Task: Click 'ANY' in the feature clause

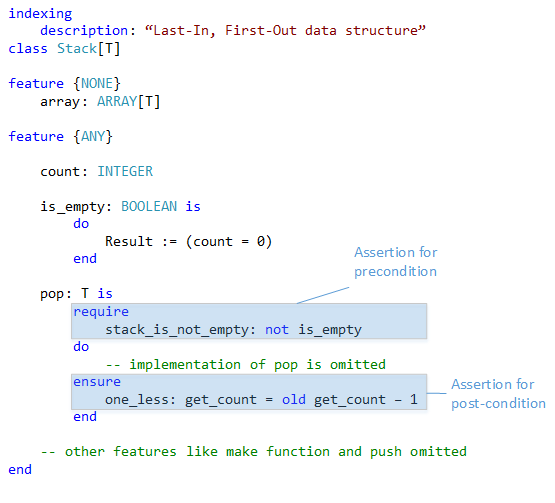Action: tap(93, 136)
